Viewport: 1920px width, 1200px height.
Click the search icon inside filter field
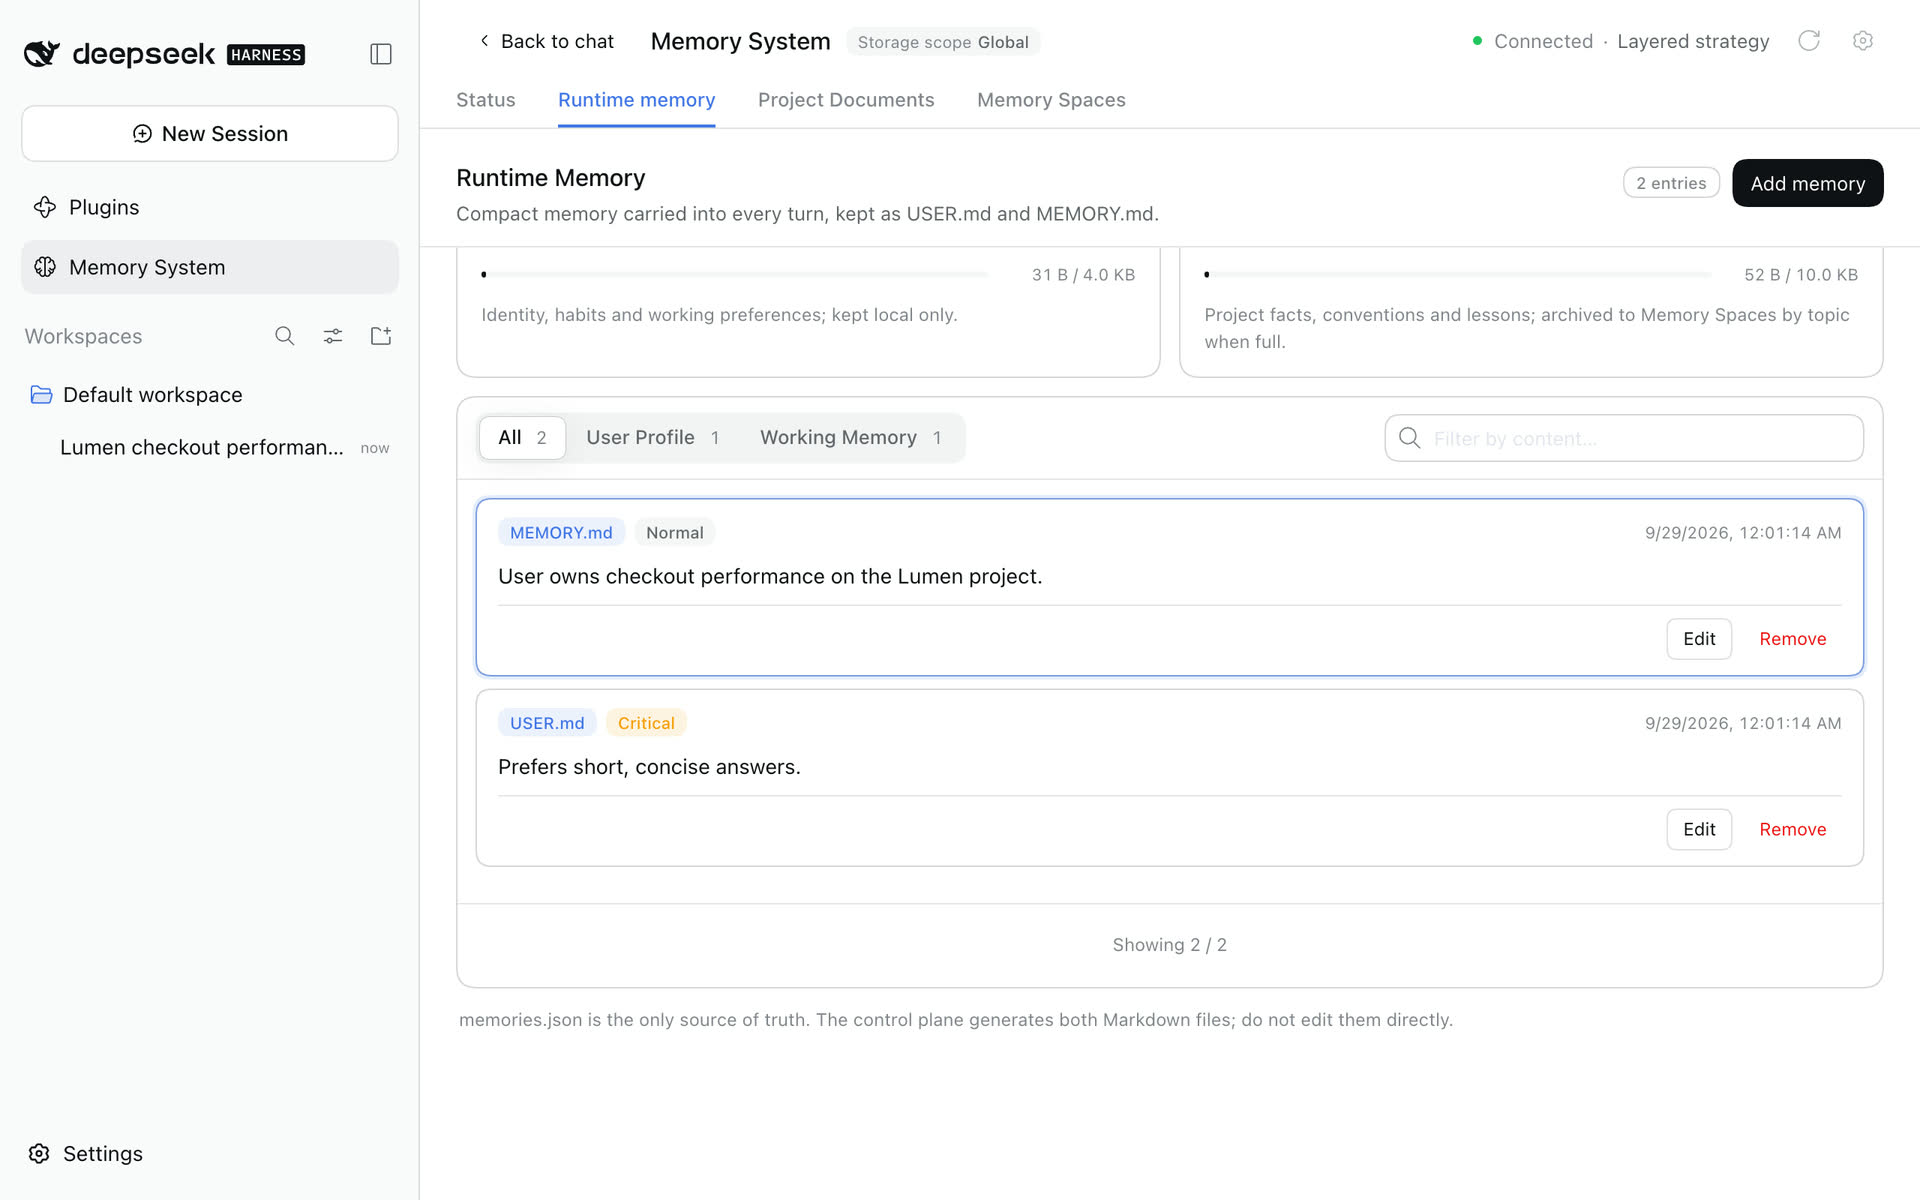(x=1410, y=438)
